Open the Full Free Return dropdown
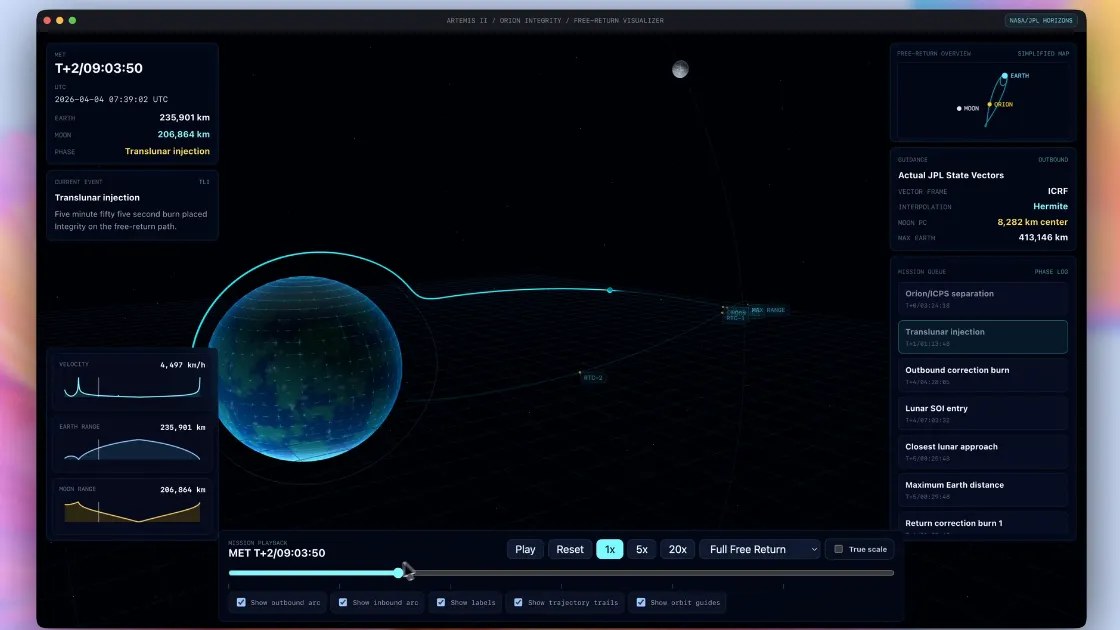 point(759,549)
